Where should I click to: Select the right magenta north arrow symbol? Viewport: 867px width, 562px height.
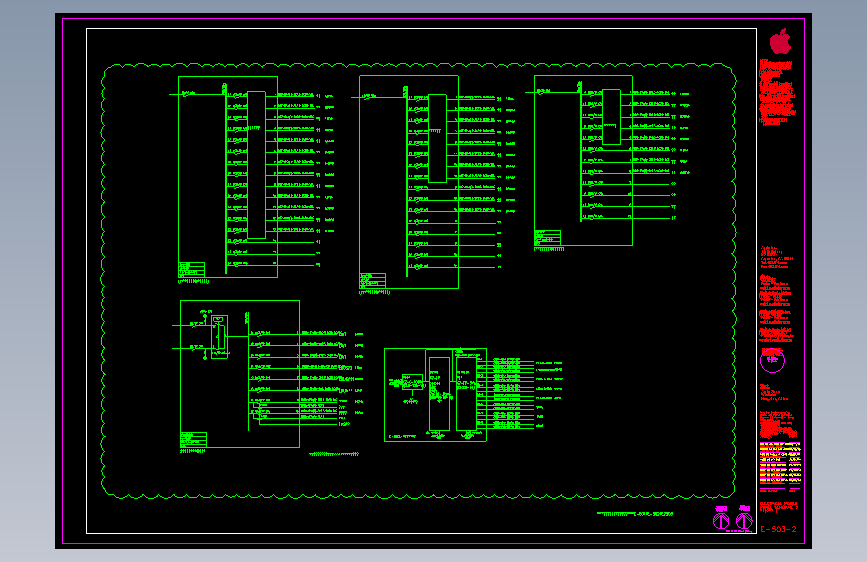click(x=744, y=519)
